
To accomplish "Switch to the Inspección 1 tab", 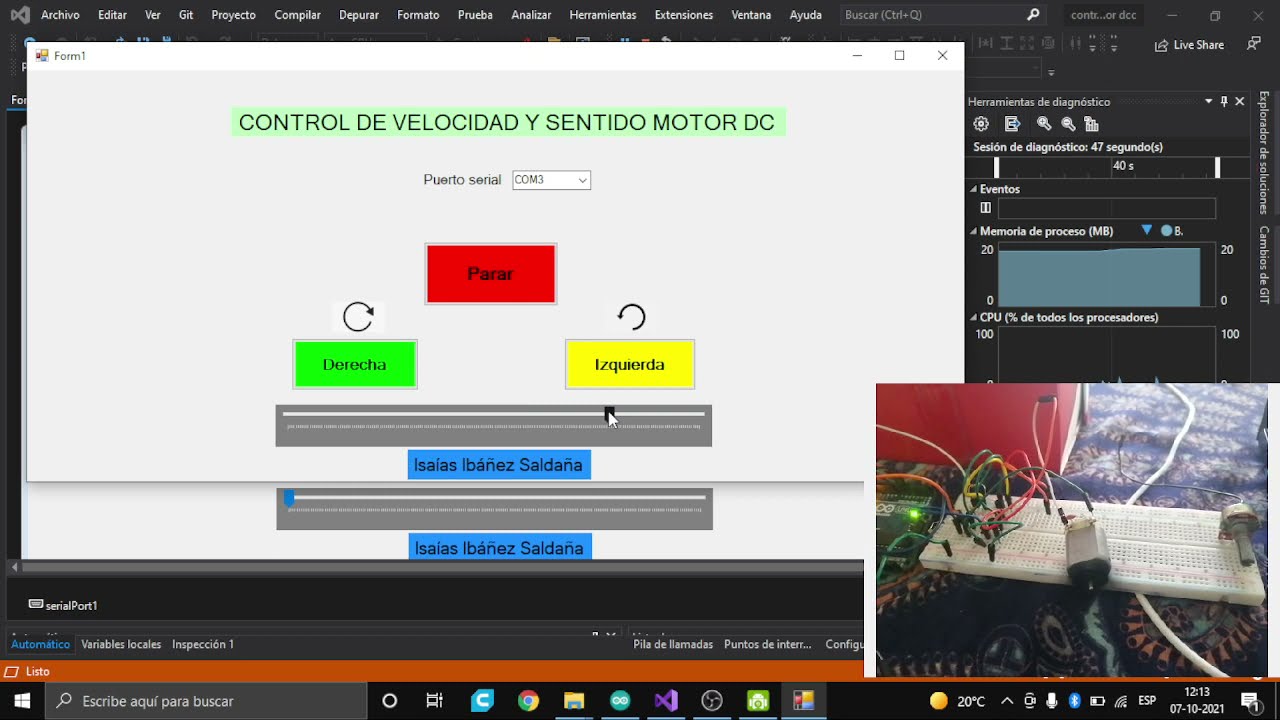I will click(203, 644).
